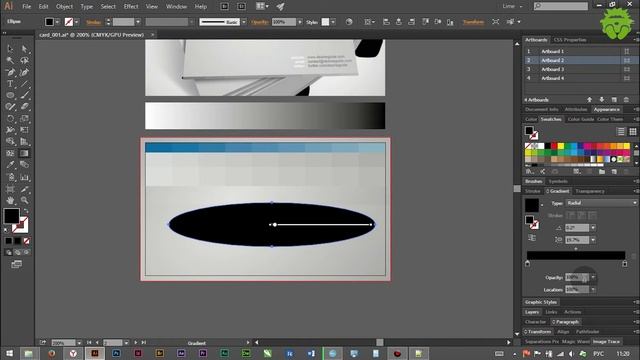Select the Line Segment tool

pos(24,84)
